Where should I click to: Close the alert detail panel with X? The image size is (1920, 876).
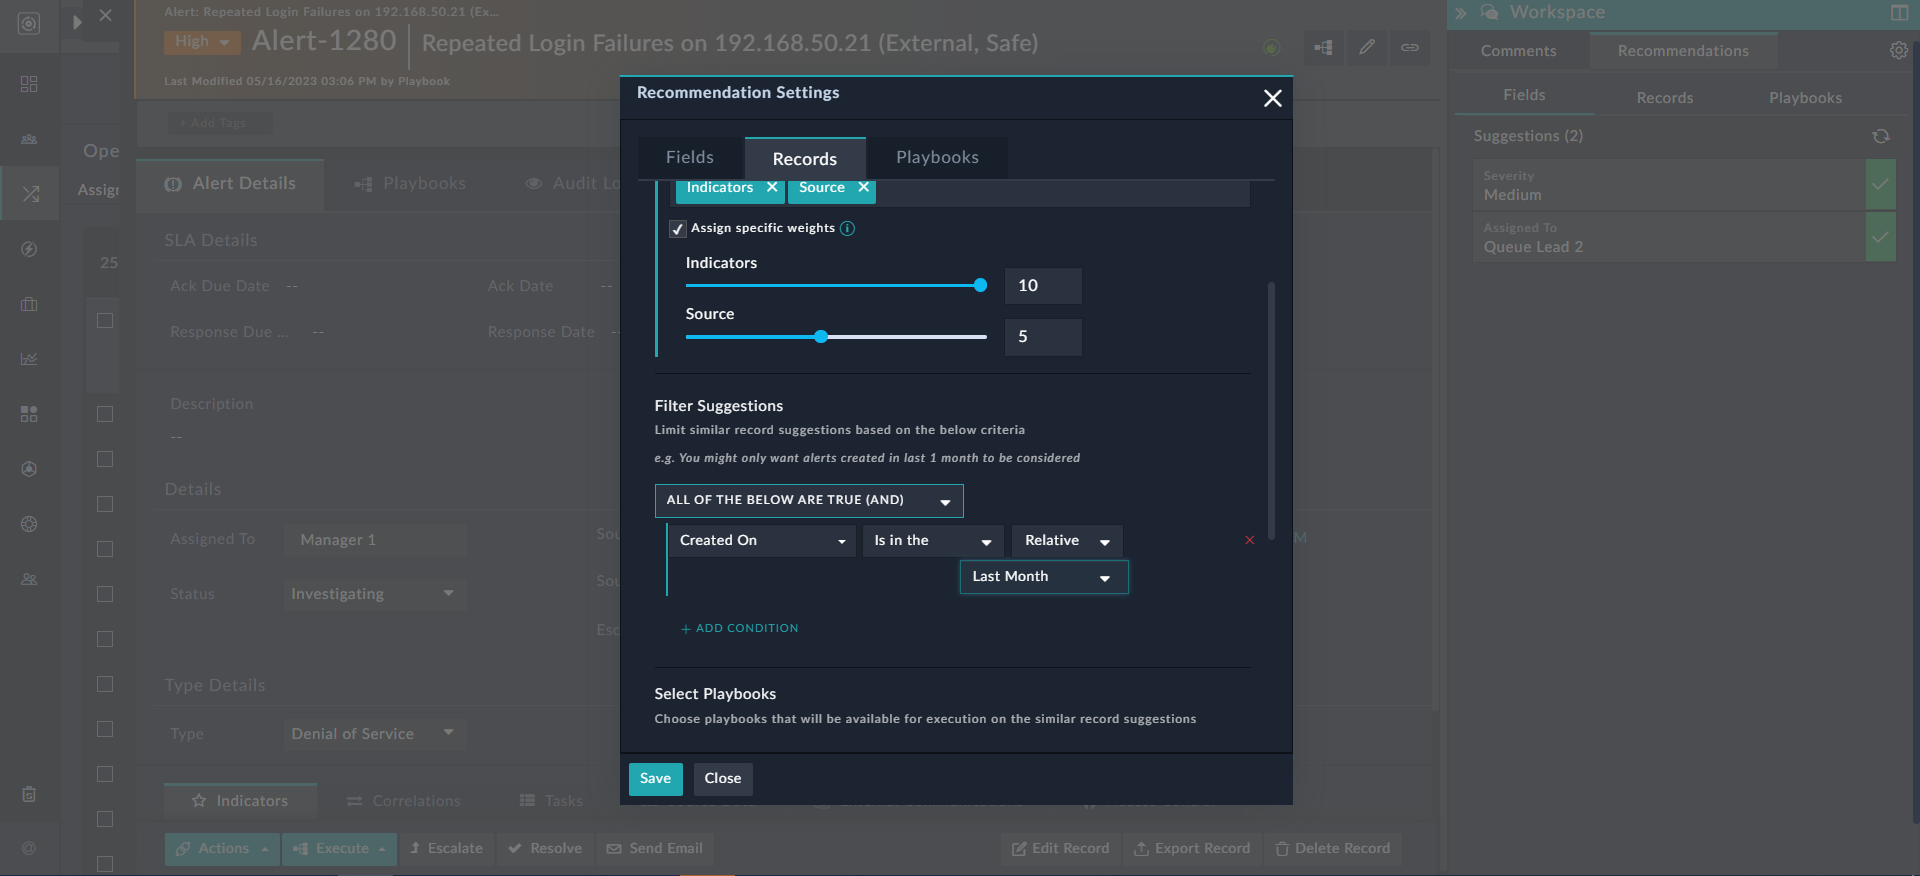(105, 16)
